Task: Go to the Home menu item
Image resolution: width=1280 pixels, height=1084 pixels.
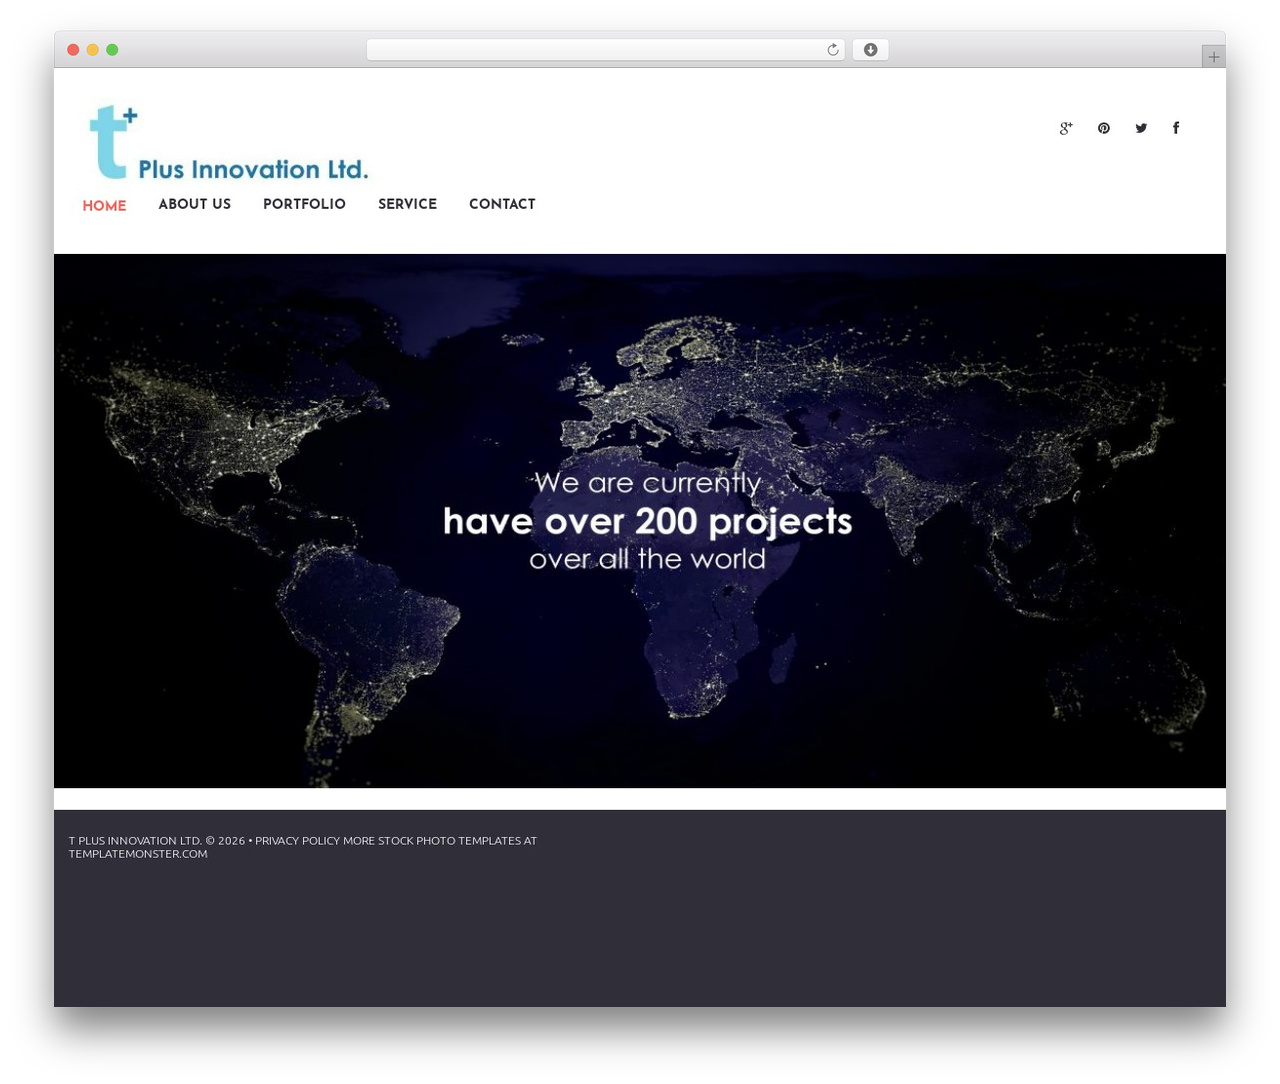Action: [x=104, y=206]
